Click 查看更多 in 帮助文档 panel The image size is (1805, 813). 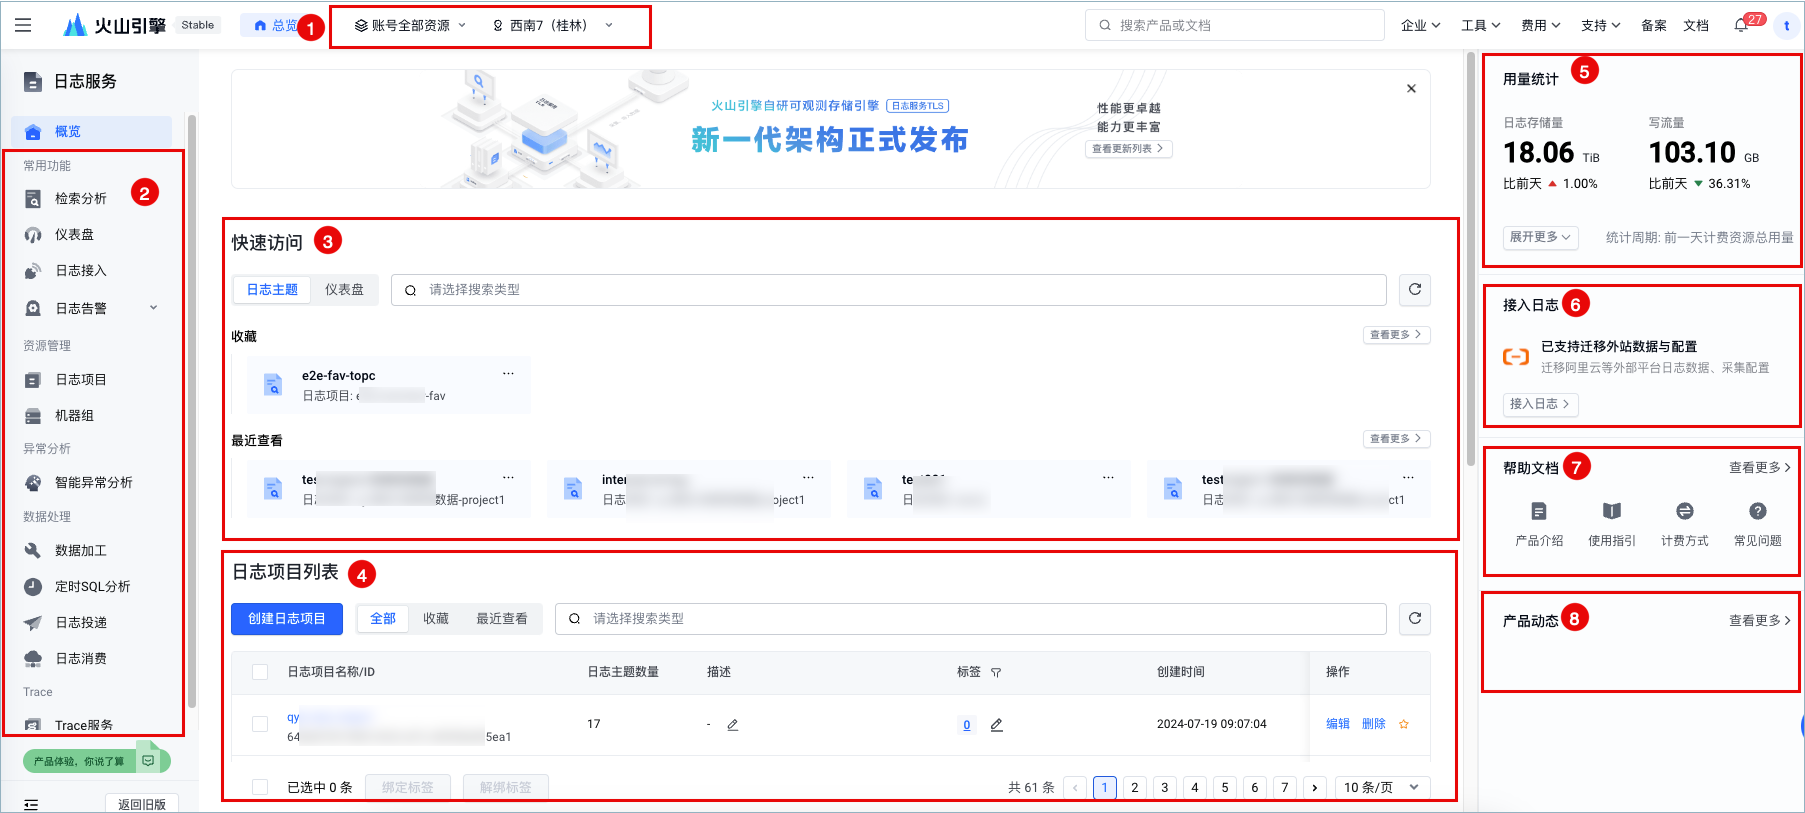[1760, 468]
